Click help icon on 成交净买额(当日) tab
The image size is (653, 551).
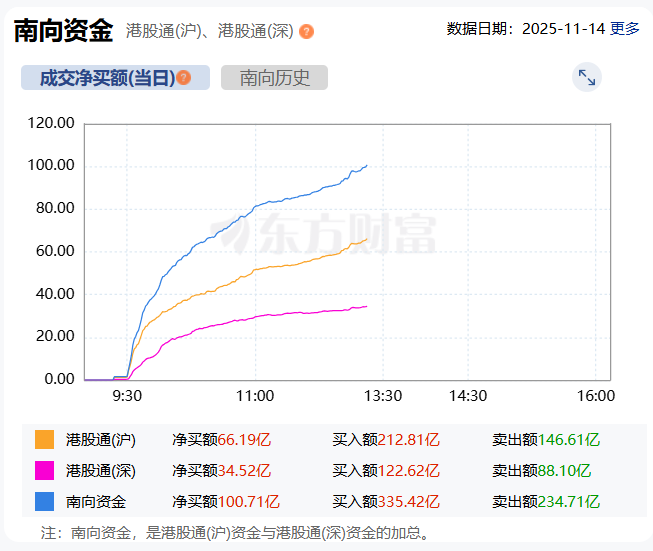pyautogui.click(x=184, y=77)
